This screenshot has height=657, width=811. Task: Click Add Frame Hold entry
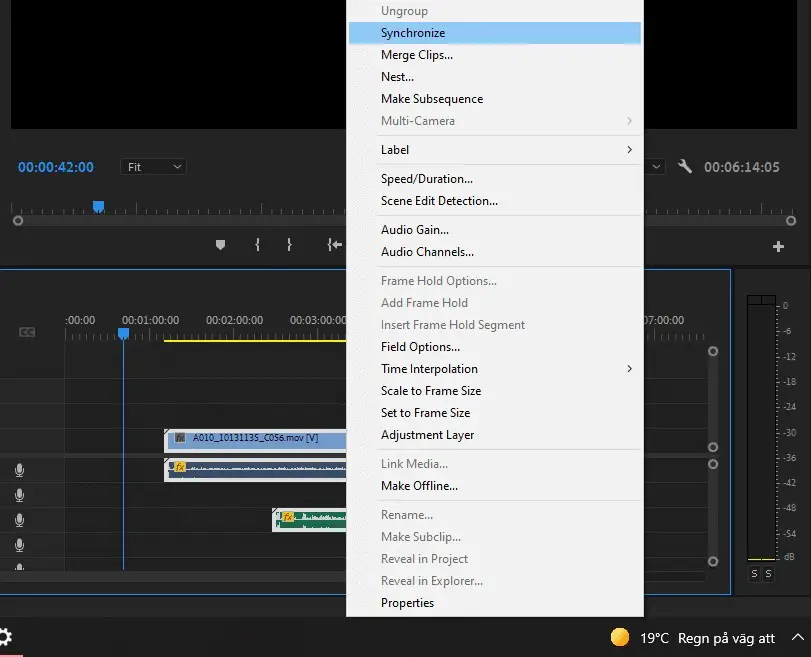[x=495, y=303]
